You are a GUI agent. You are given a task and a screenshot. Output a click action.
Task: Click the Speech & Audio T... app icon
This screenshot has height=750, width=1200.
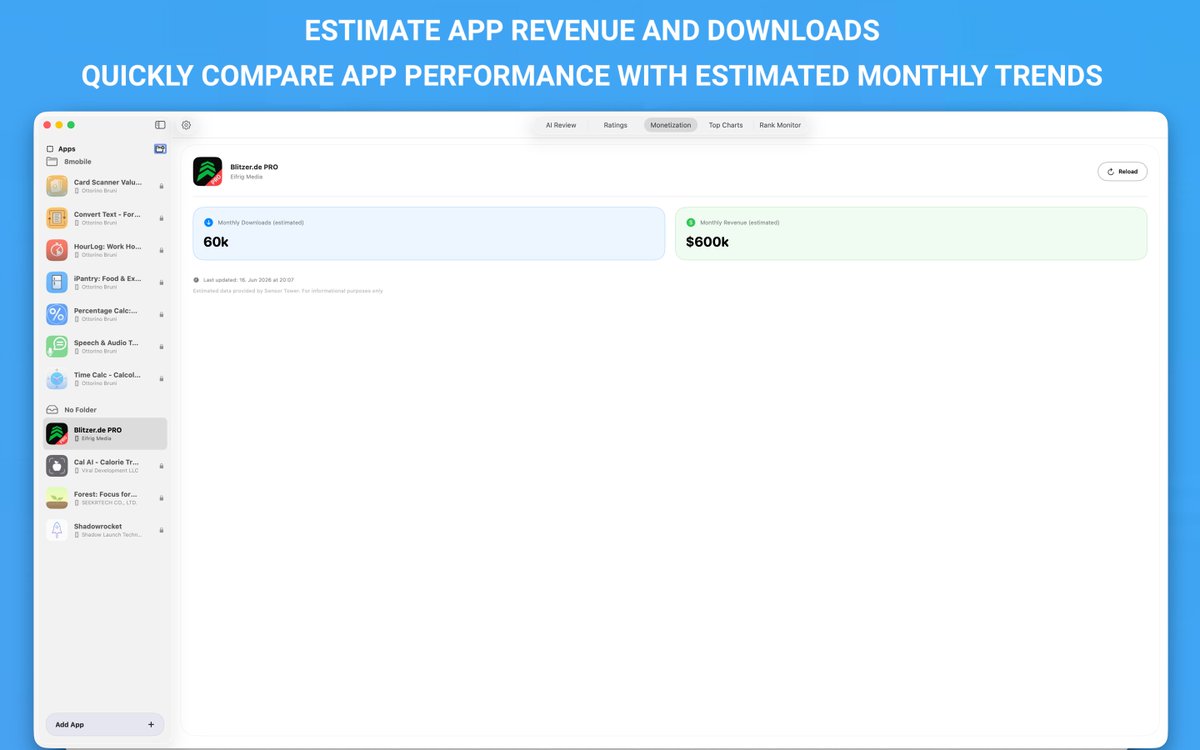57,346
